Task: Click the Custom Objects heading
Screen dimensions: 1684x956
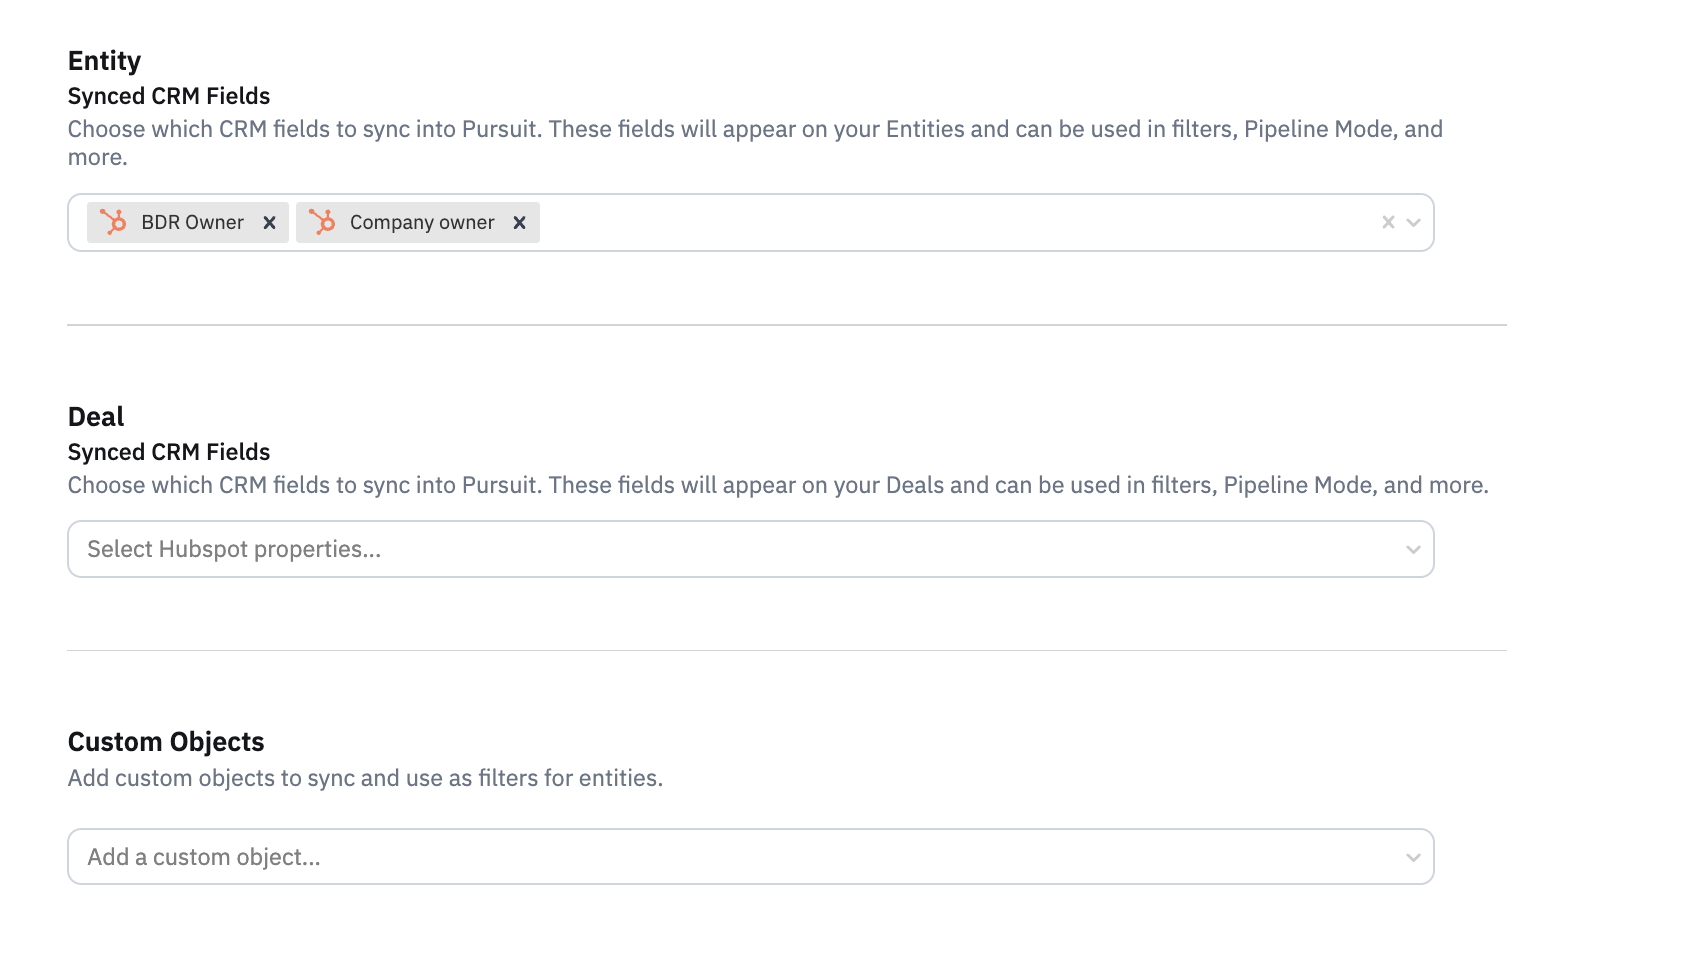Action: [x=166, y=742]
